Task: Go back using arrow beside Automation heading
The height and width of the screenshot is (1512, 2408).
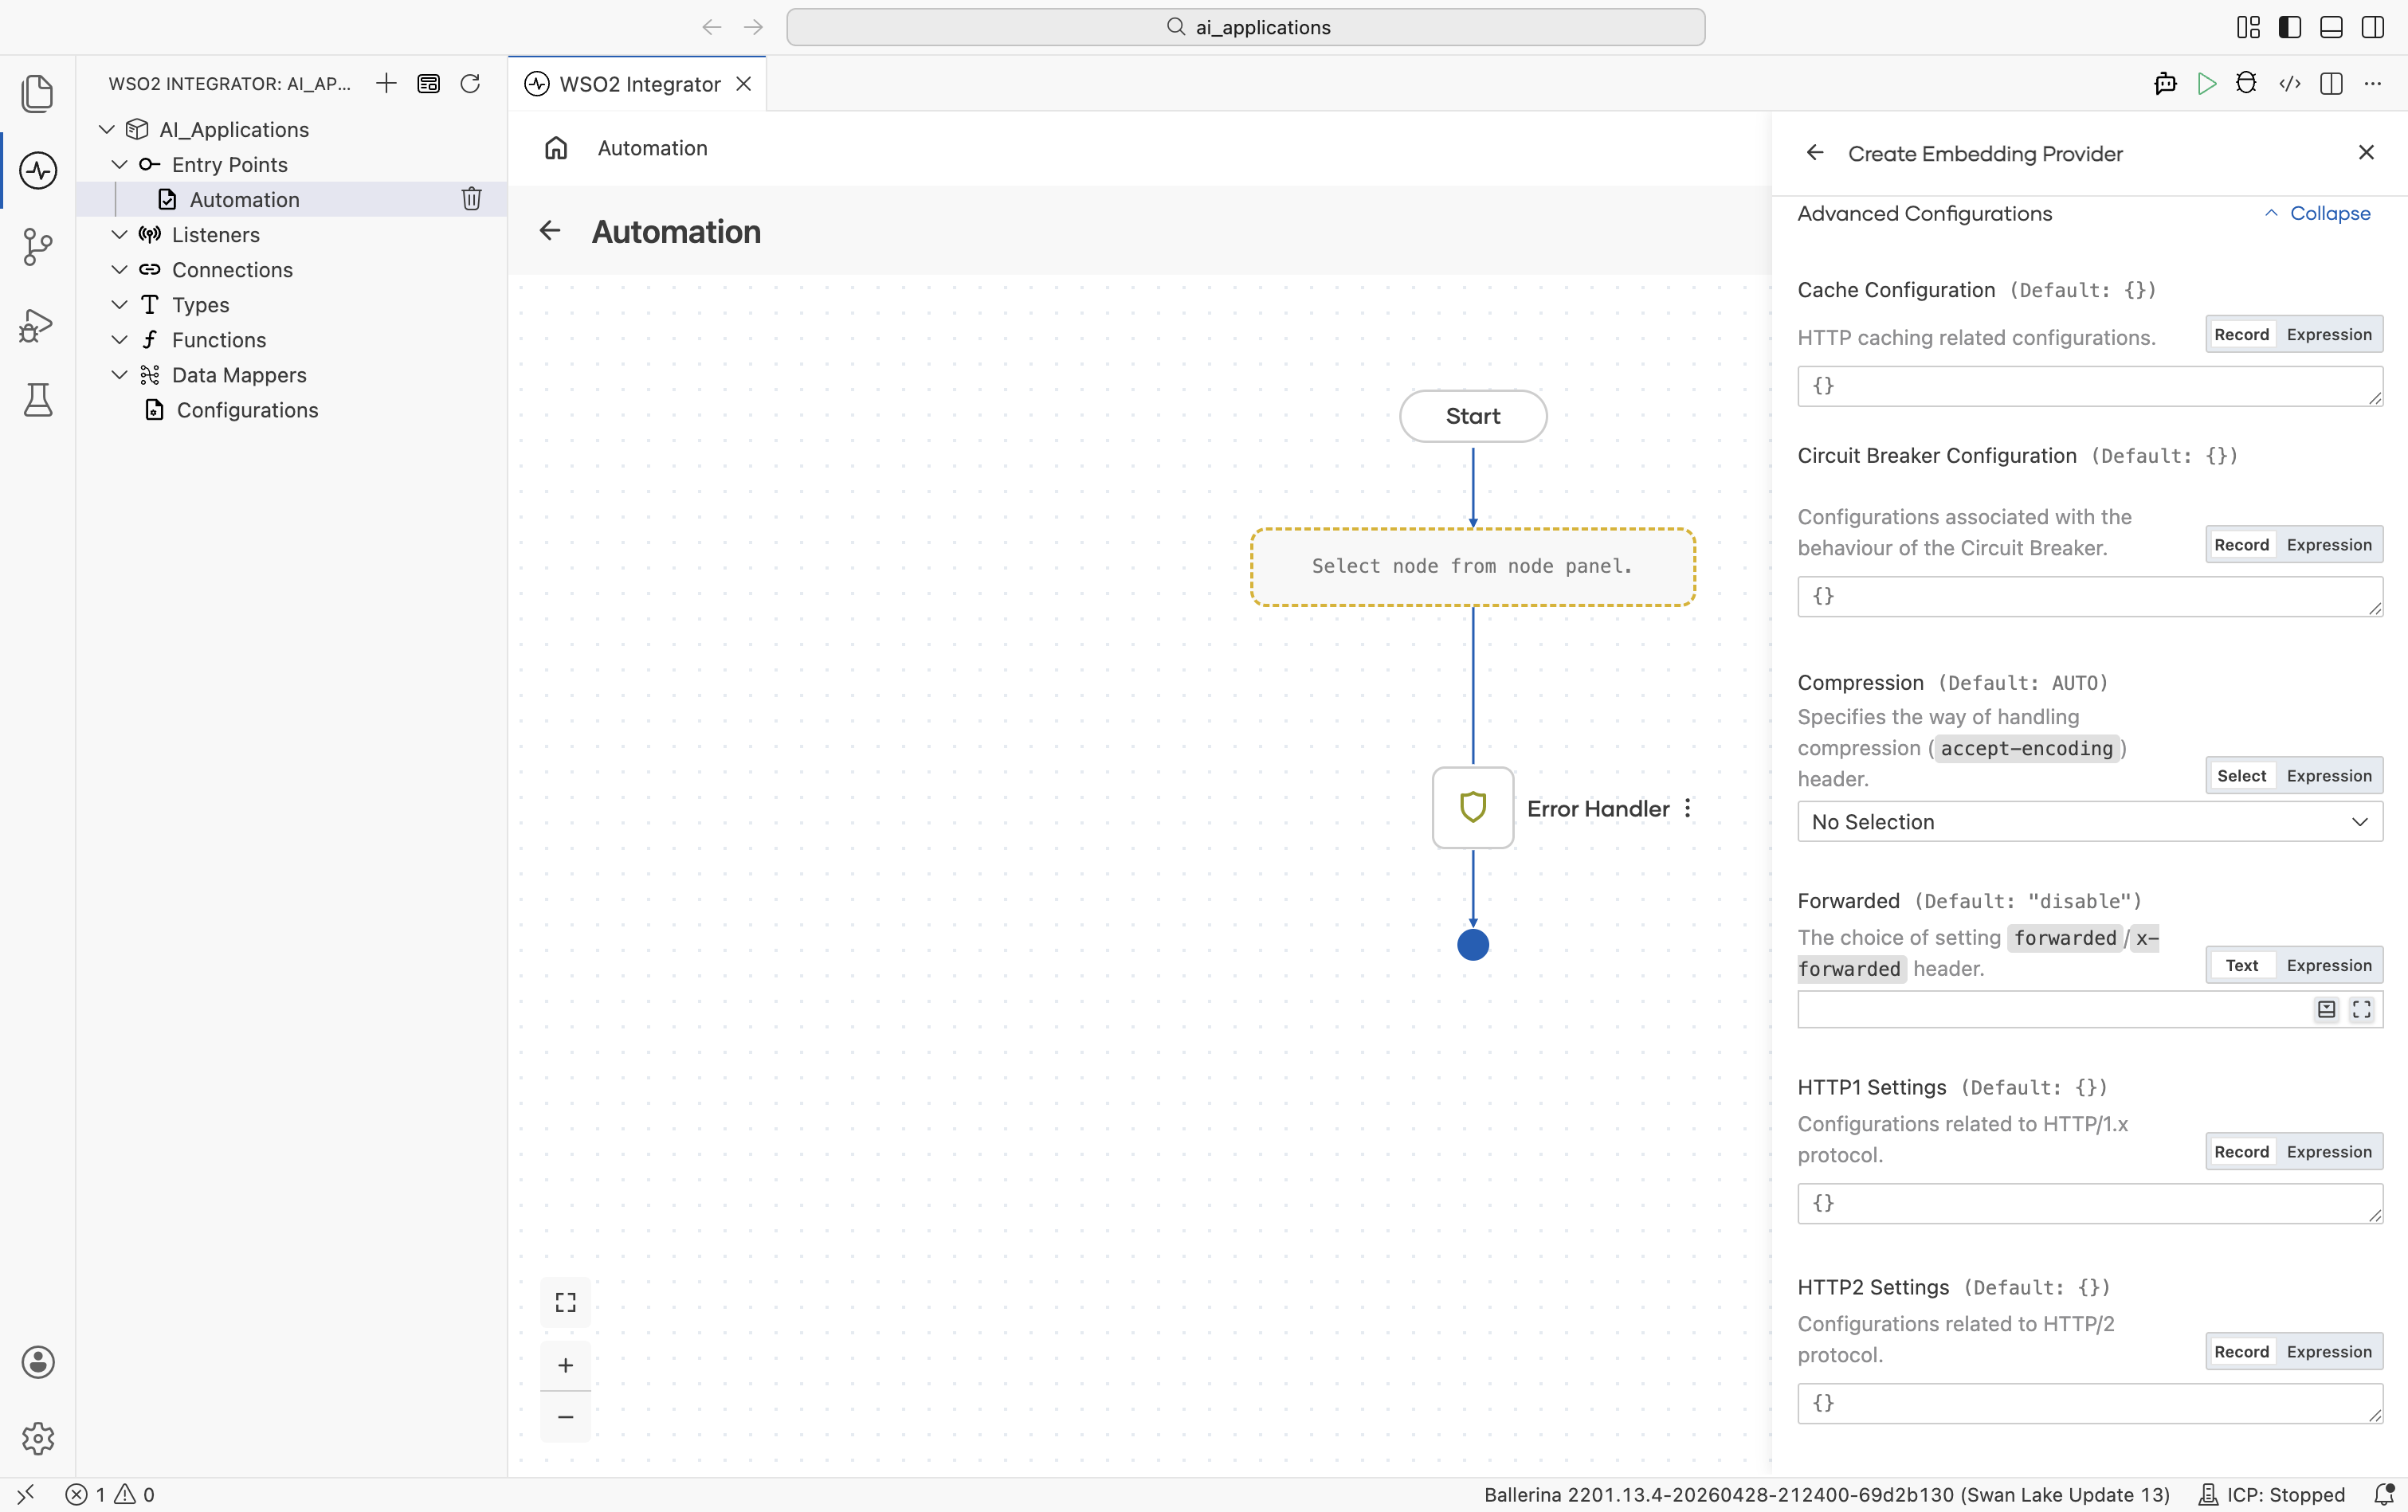Action: pyautogui.click(x=550, y=231)
